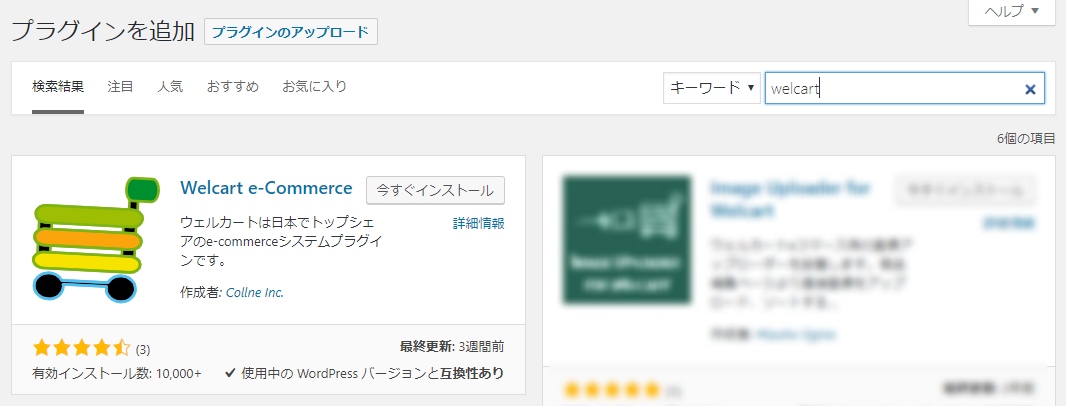Screen dimensions: 1066x406
Task: Switch to 注目 tab
Action: pos(120,87)
